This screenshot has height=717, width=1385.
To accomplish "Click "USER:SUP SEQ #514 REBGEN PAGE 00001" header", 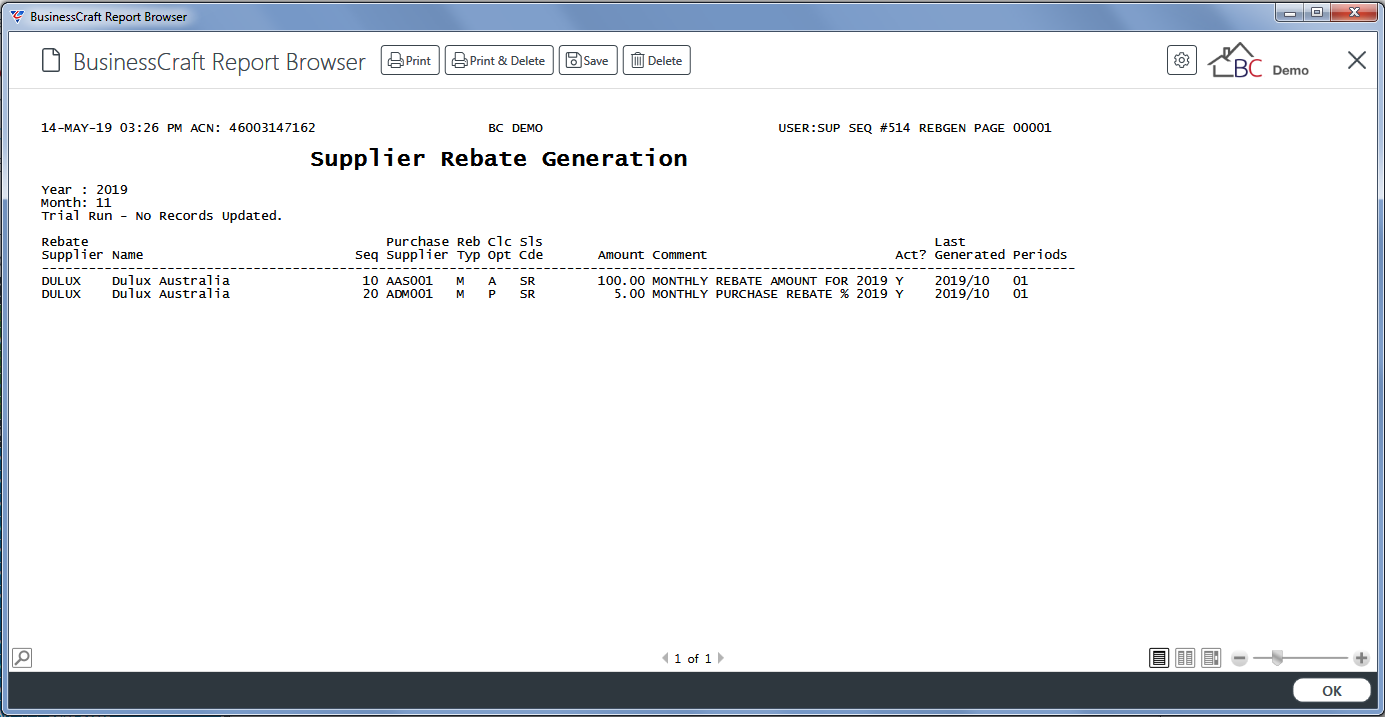I will 915,128.
